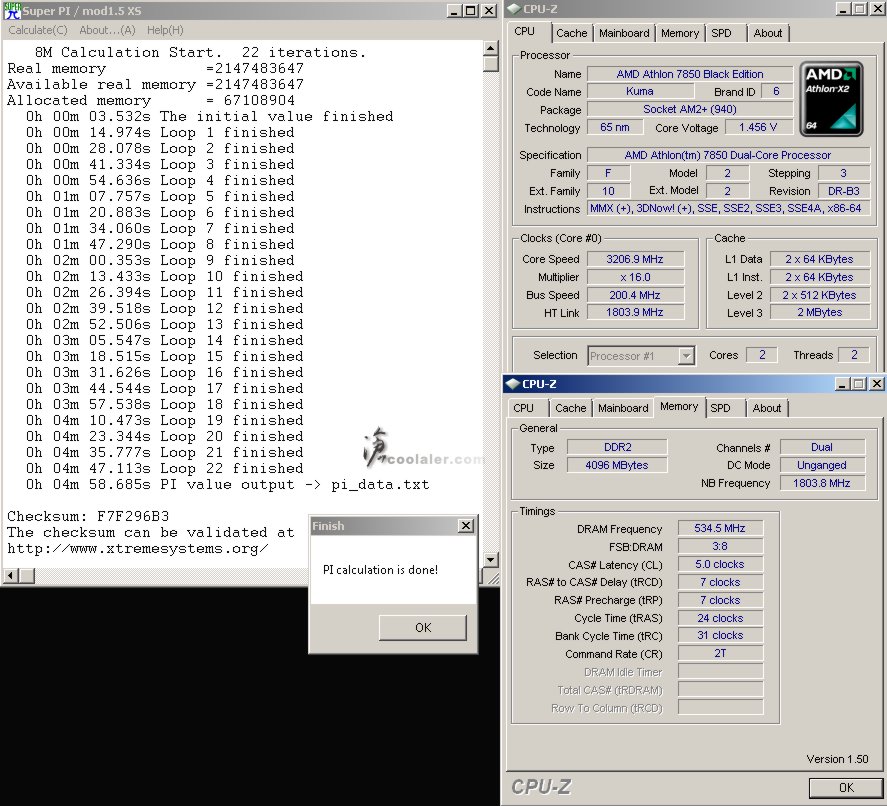The width and height of the screenshot is (887, 806).
Task: Click OK button at bottom of CPU-Z
Action: [846, 788]
